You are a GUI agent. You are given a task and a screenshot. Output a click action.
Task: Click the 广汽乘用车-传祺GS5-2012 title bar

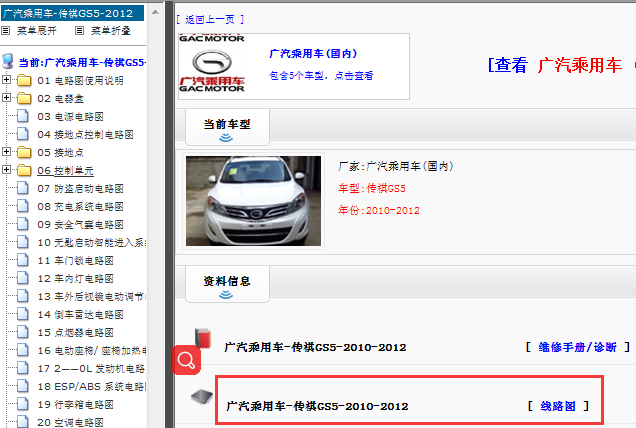pos(72,13)
